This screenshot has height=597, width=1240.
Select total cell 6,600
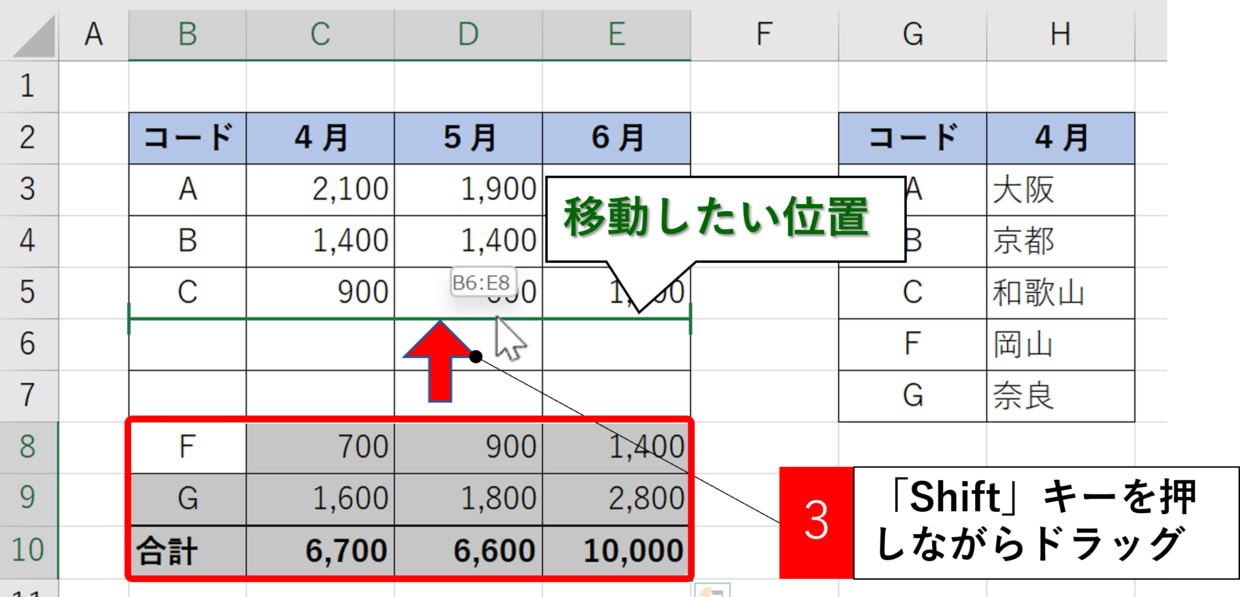pos(468,551)
